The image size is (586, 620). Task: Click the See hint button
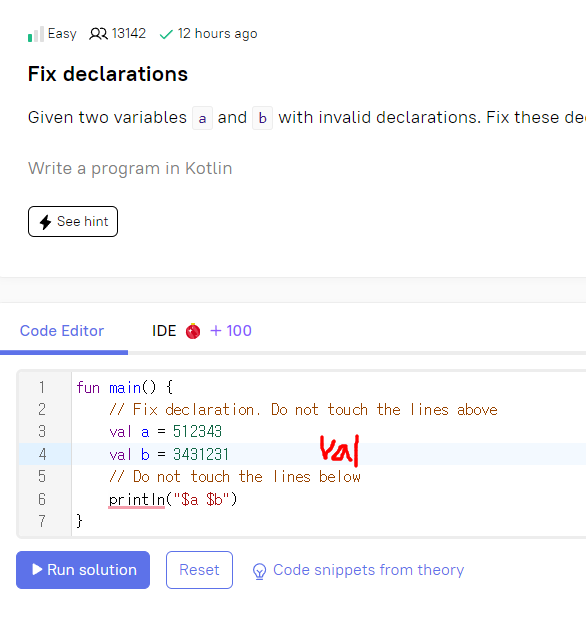coord(73,221)
